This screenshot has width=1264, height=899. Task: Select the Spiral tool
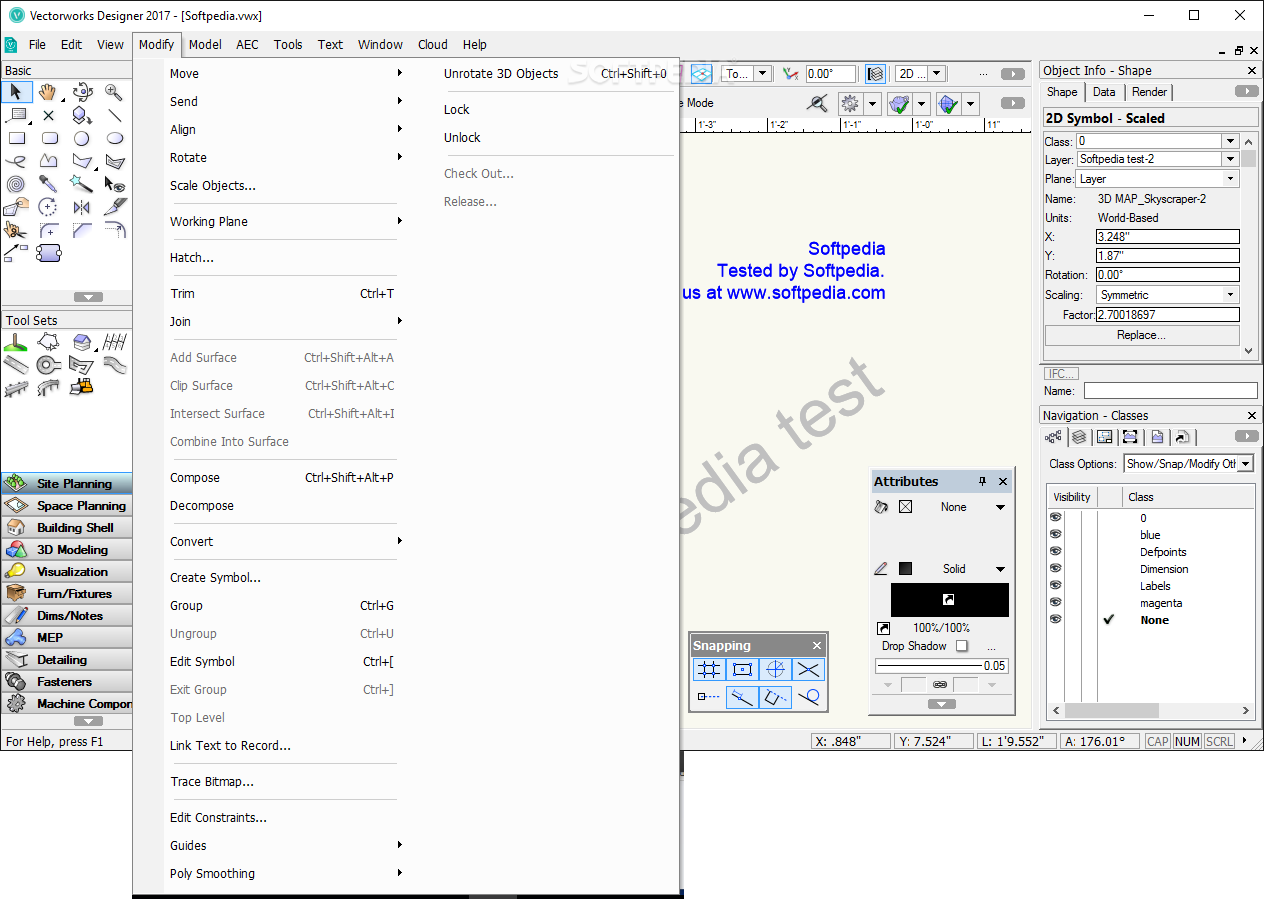16,184
